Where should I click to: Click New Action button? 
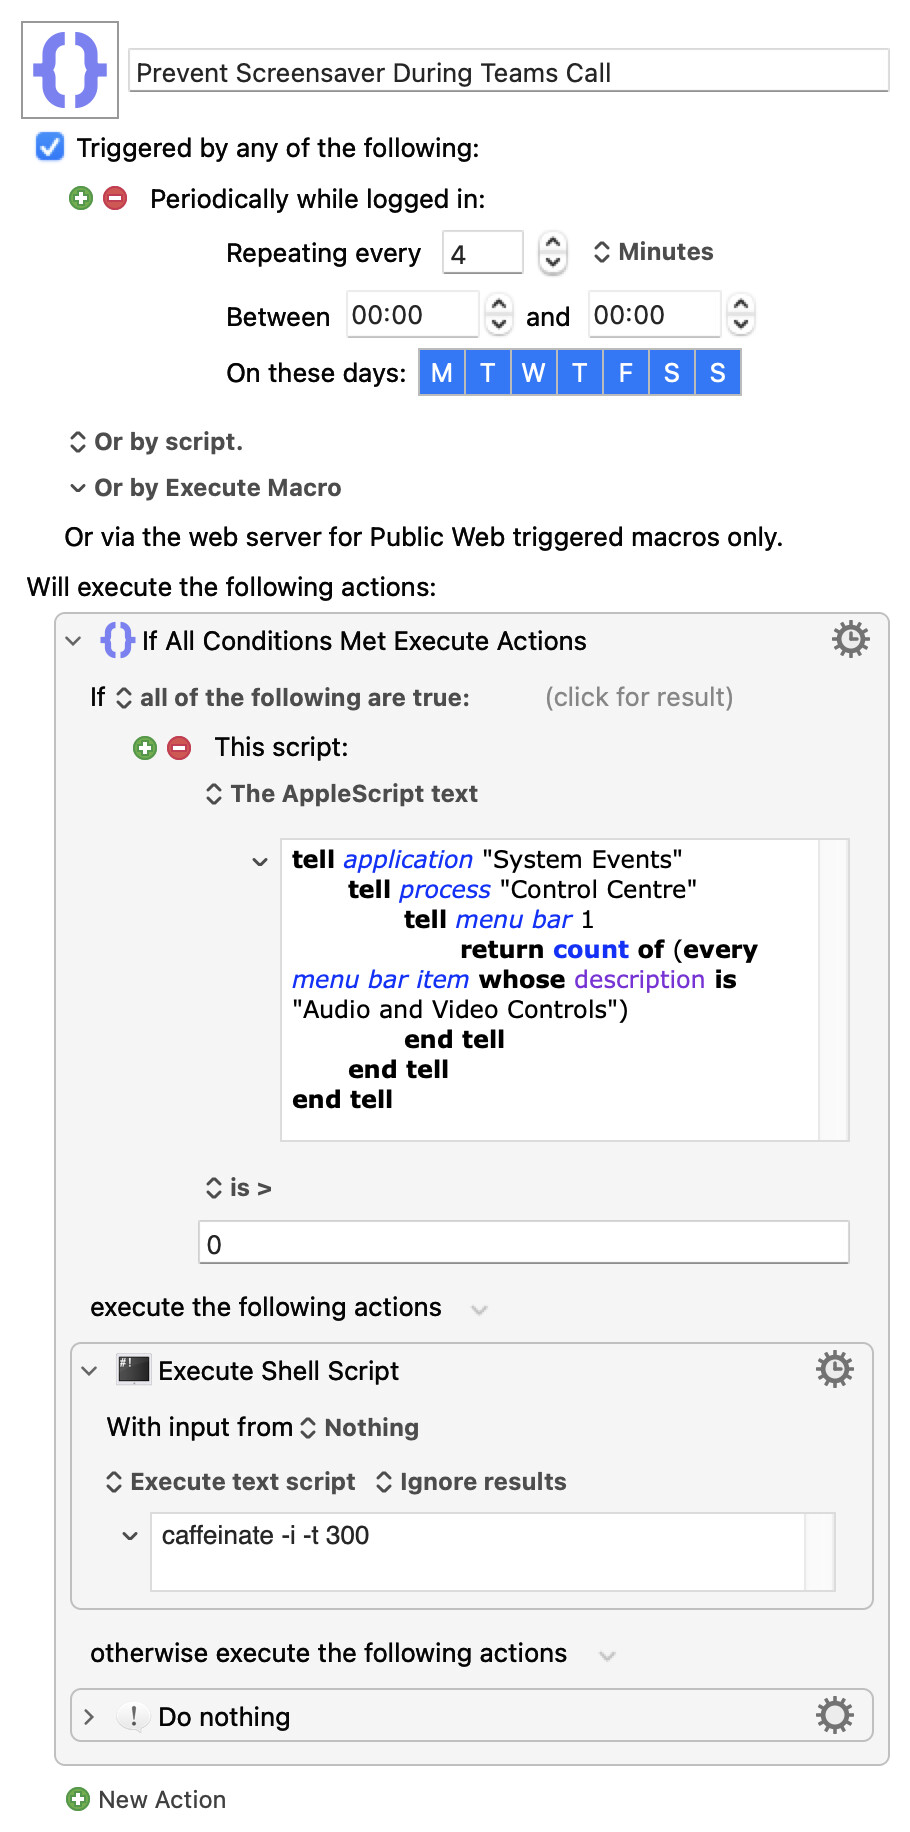click(x=146, y=1799)
